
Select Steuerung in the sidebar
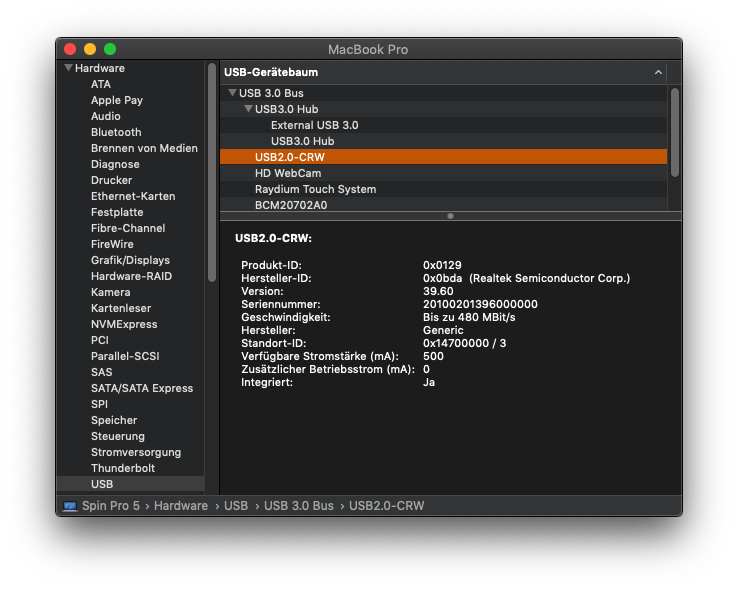point(118,436)
